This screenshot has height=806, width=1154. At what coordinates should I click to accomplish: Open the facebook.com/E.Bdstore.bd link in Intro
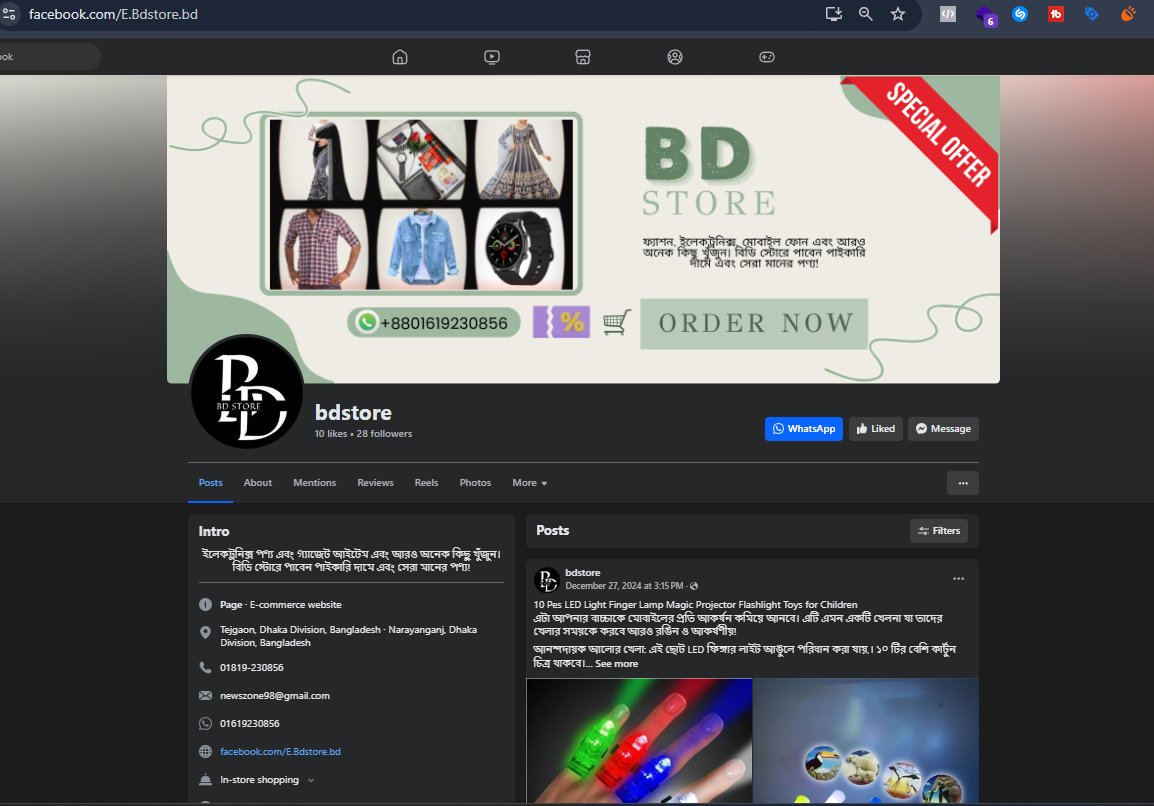click(x=280, y=751)
